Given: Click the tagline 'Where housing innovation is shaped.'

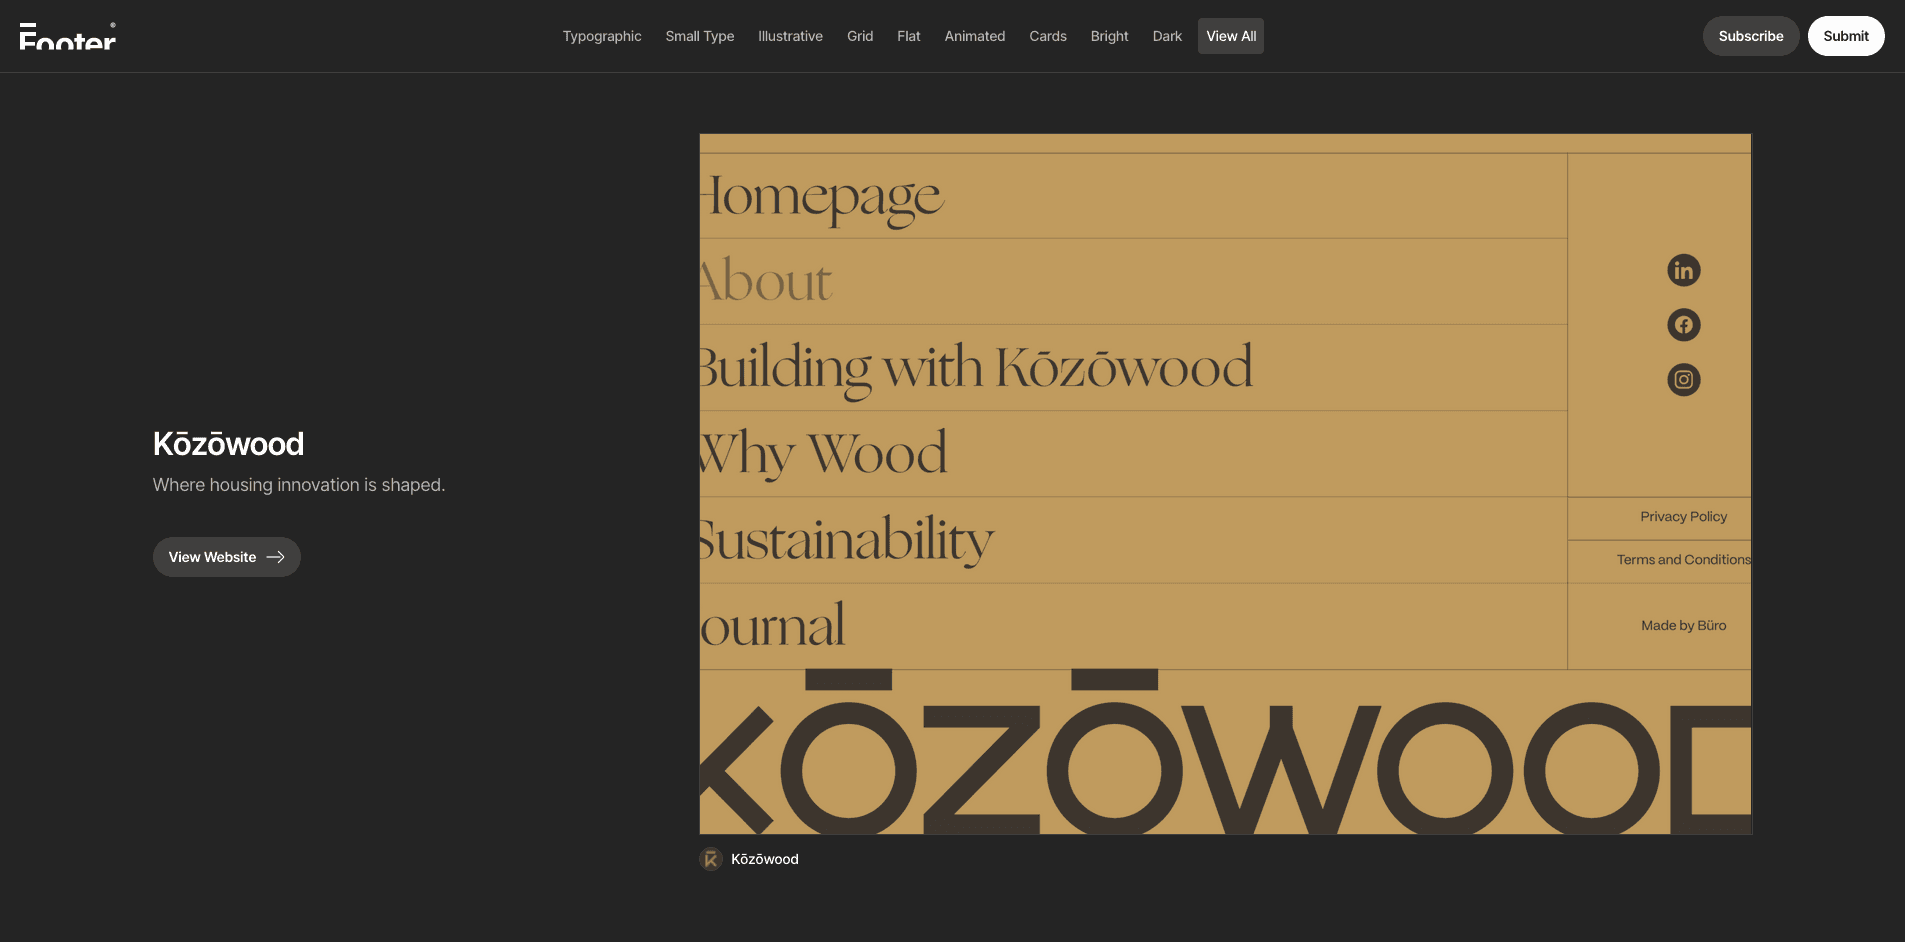Looking at the screenshot, I should click(299, 485).
